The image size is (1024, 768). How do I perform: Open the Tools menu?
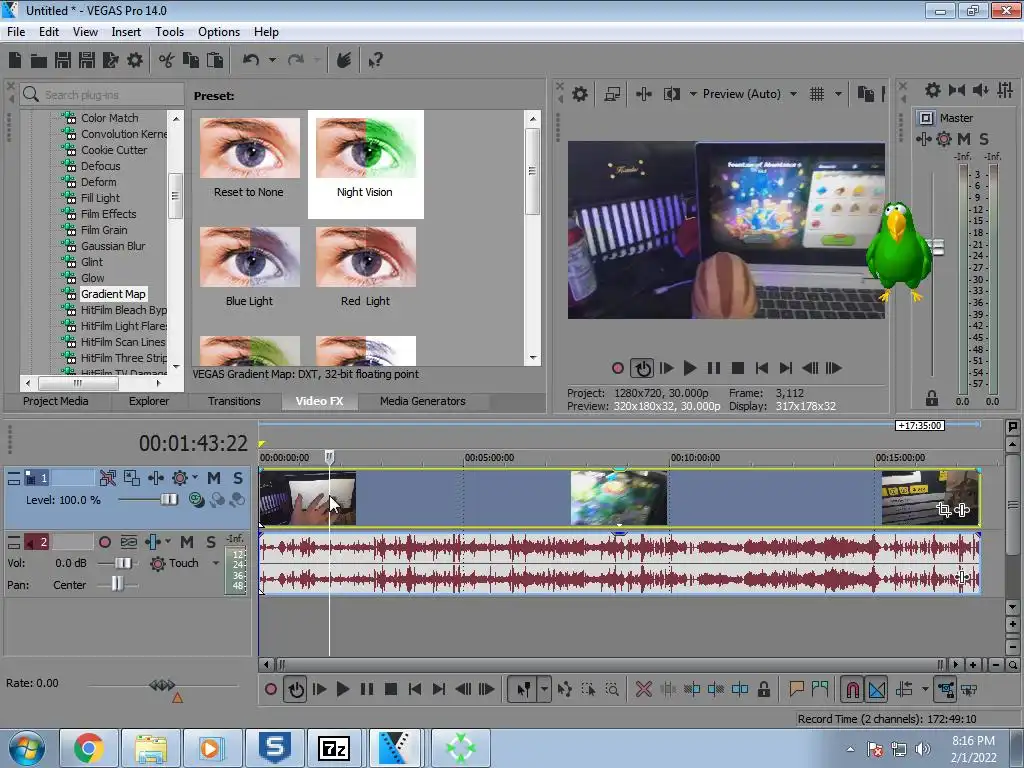[169, 31]
